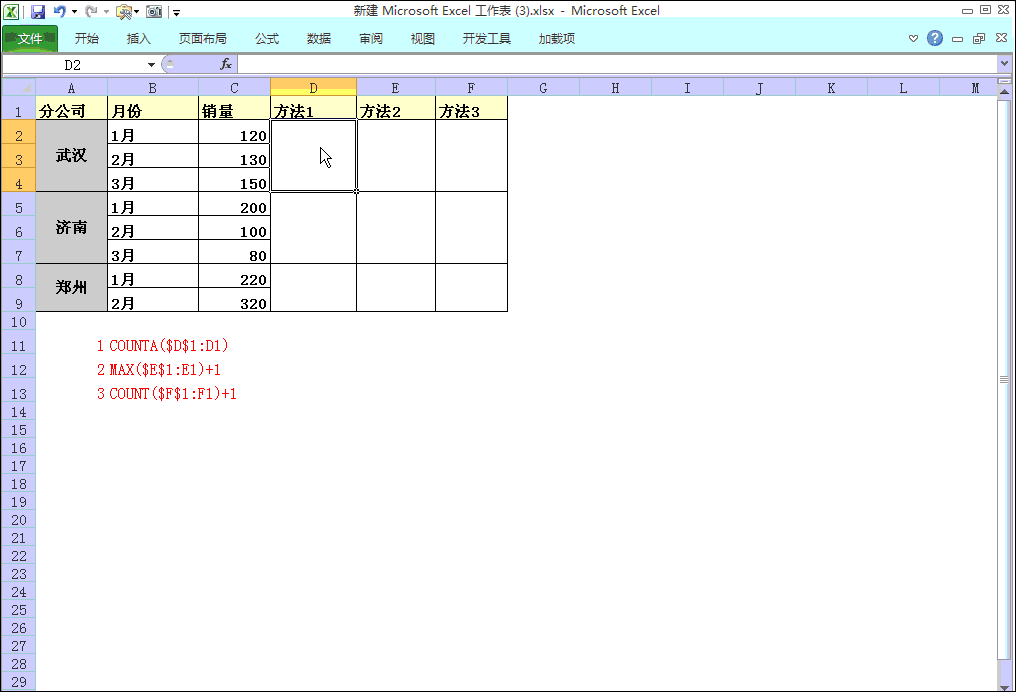The width and height of the screenshot is (1016, 692).
Task: Click the merged empty cell E5 under 方法2
Action: (x=396, y=227)
